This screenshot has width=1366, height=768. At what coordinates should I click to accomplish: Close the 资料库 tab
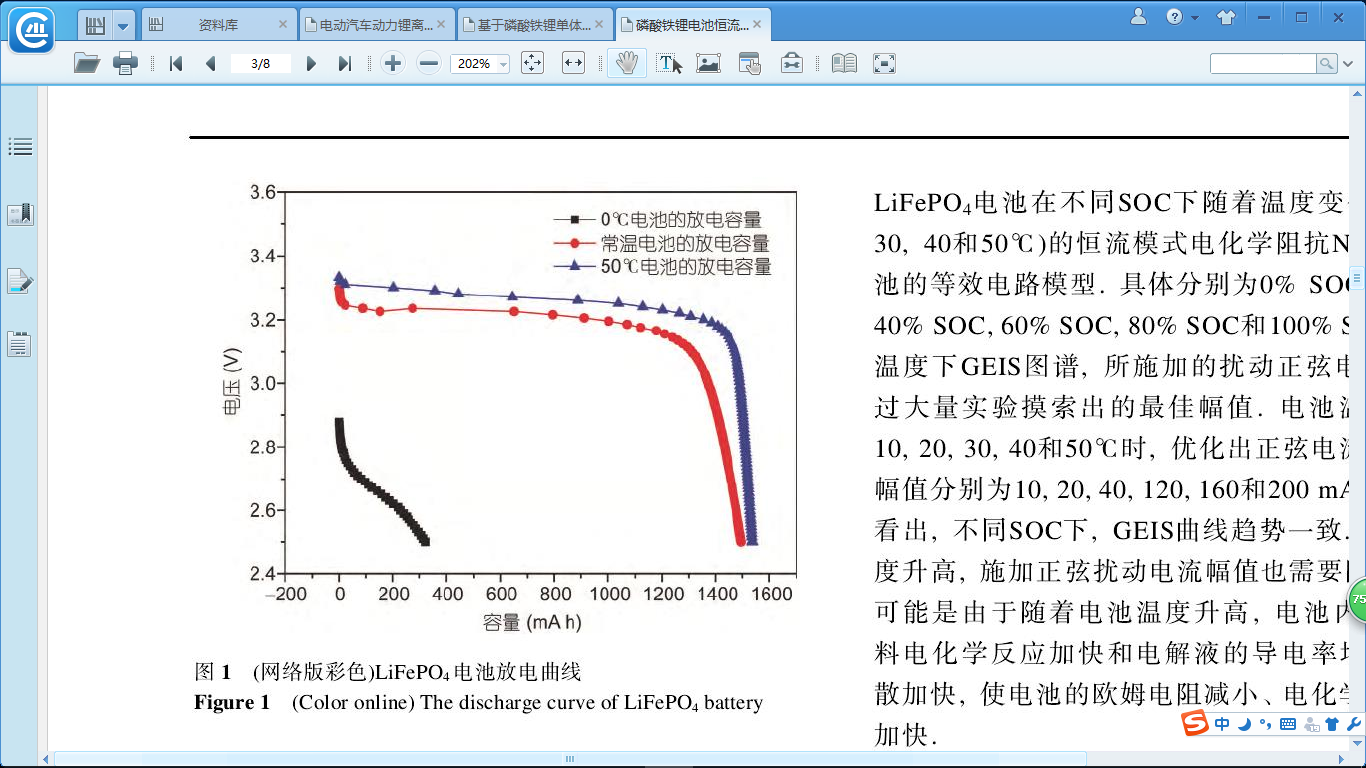point(282,25)
